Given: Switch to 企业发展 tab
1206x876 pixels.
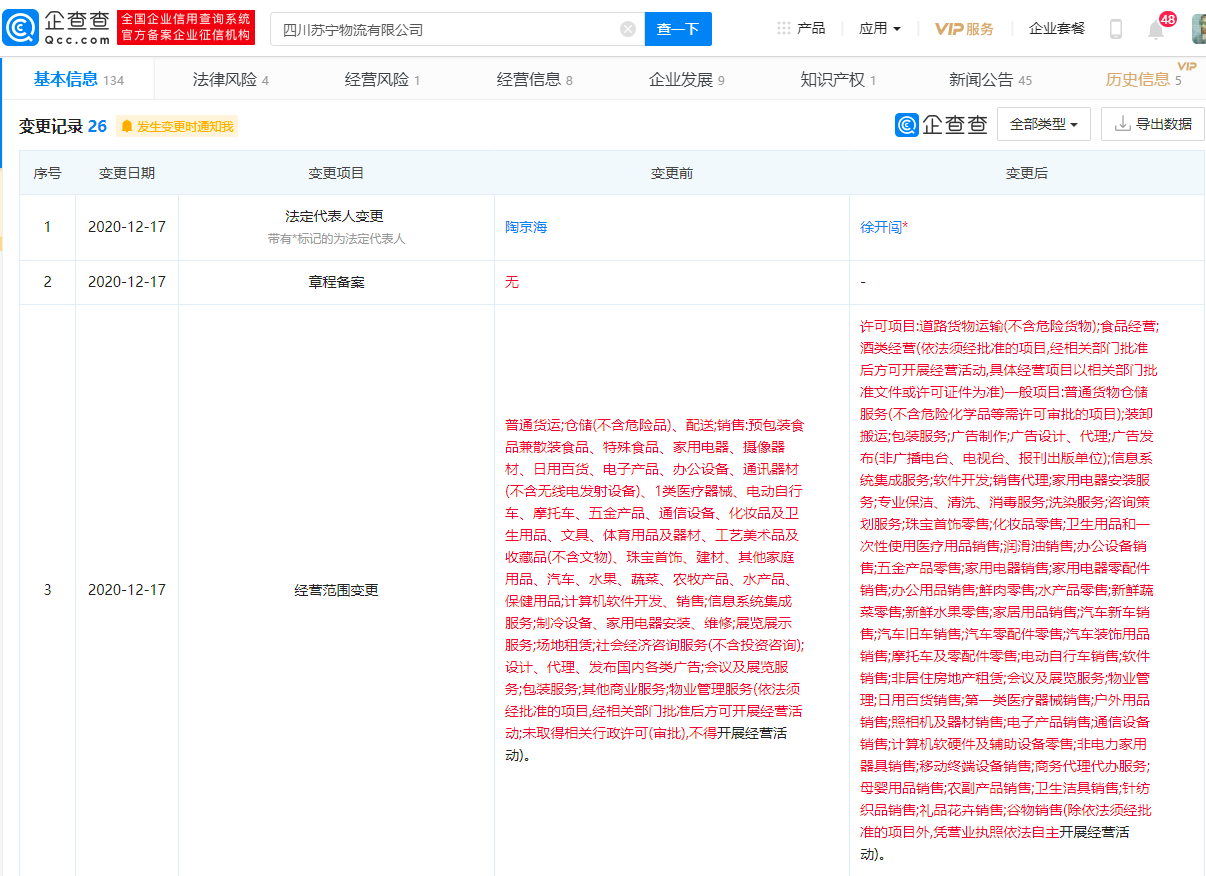Looking at the screenshot, I should (686, 79).
